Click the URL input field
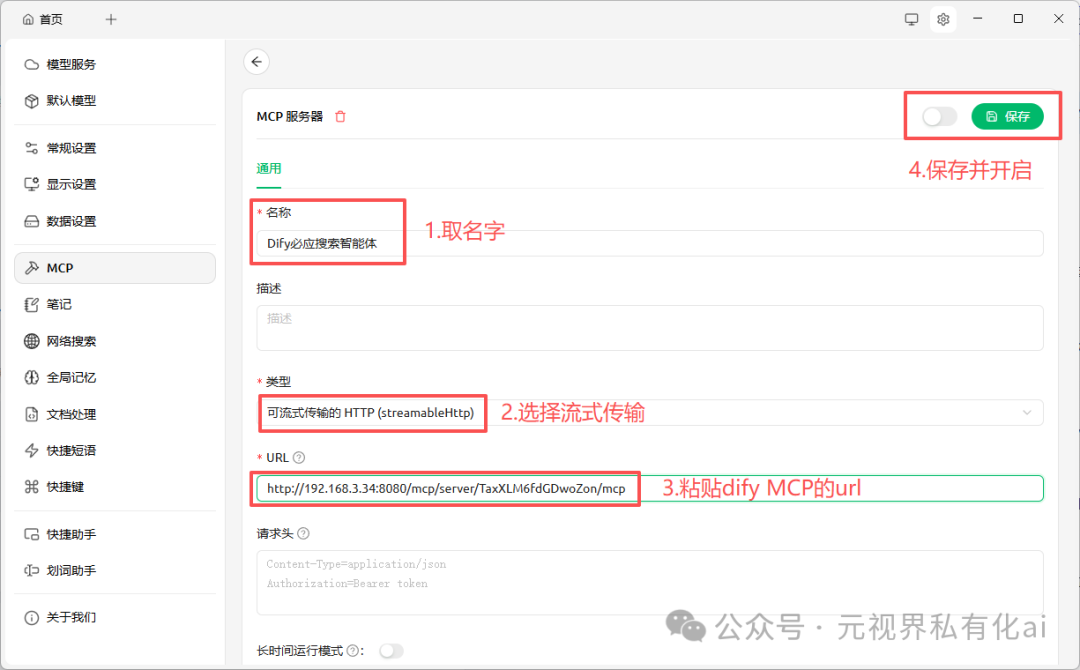Viewport: 1080px width, 670px height. 650,488
